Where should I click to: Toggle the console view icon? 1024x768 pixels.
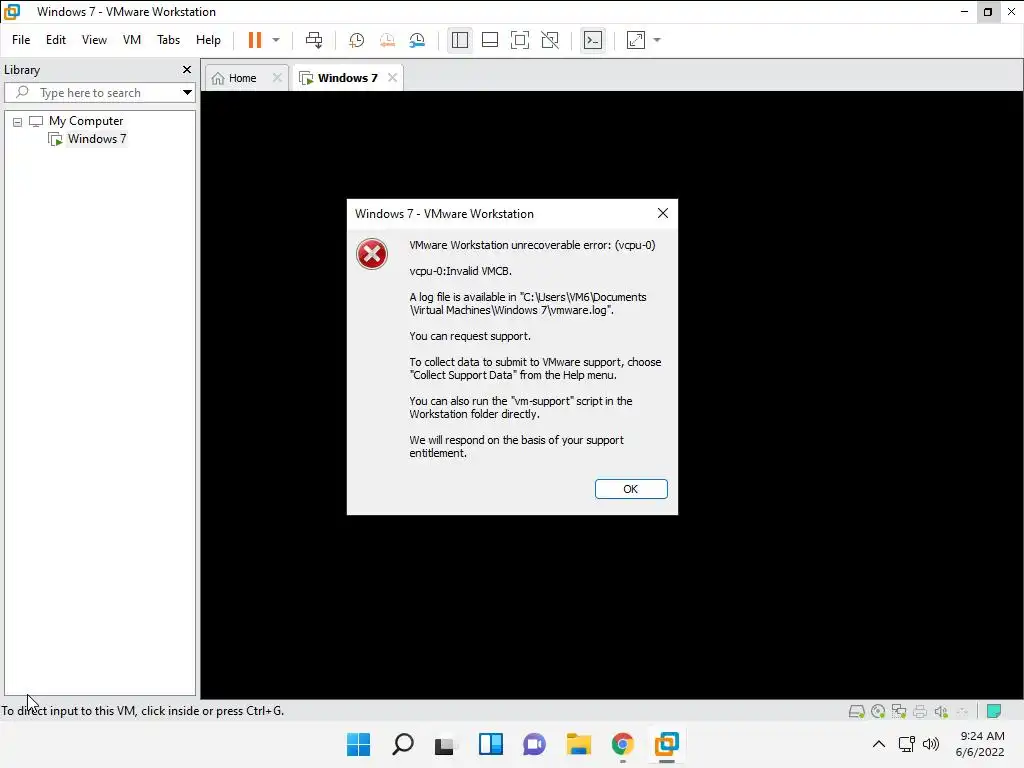point(593,40)
